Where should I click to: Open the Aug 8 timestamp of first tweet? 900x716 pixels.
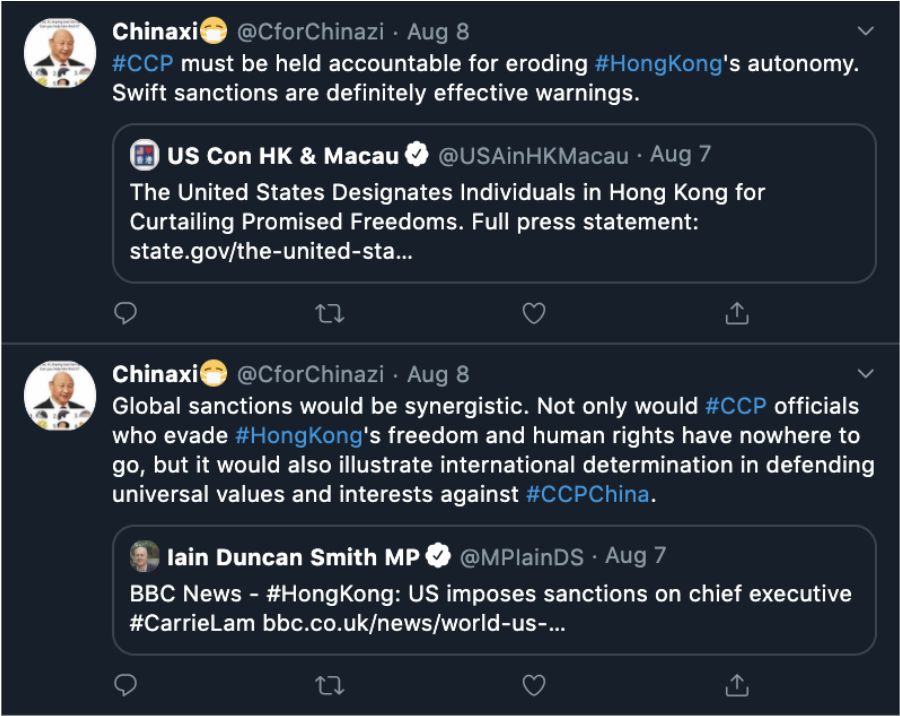coord(438,32)
